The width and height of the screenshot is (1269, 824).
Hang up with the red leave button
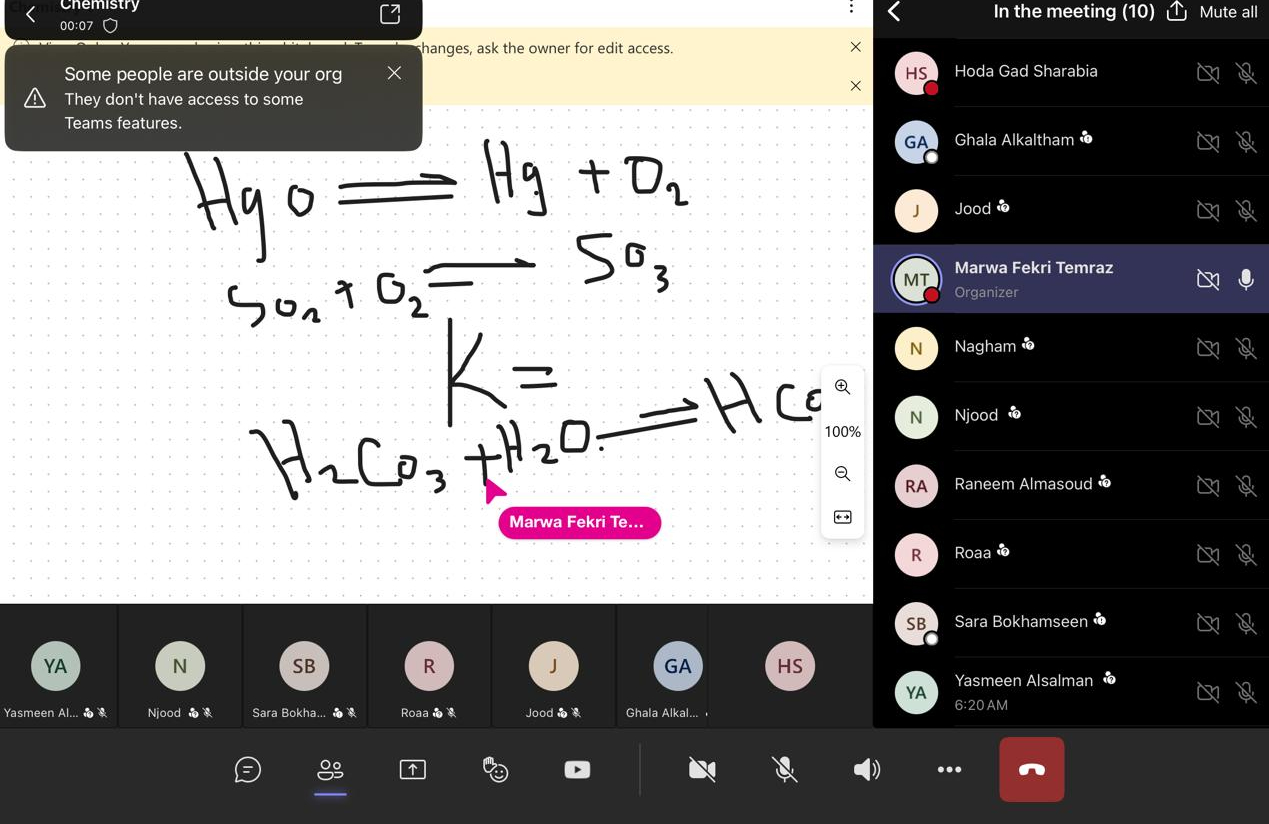tap(1031, 769)
